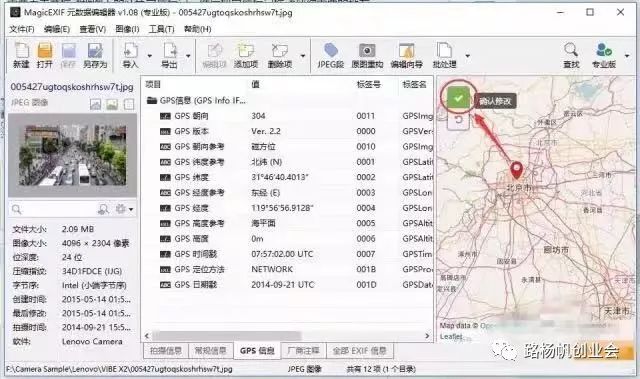Click the street photo thumbnail preview
Image resolution: width=640 pixels, height=379 pixels.
pos(73,155)
